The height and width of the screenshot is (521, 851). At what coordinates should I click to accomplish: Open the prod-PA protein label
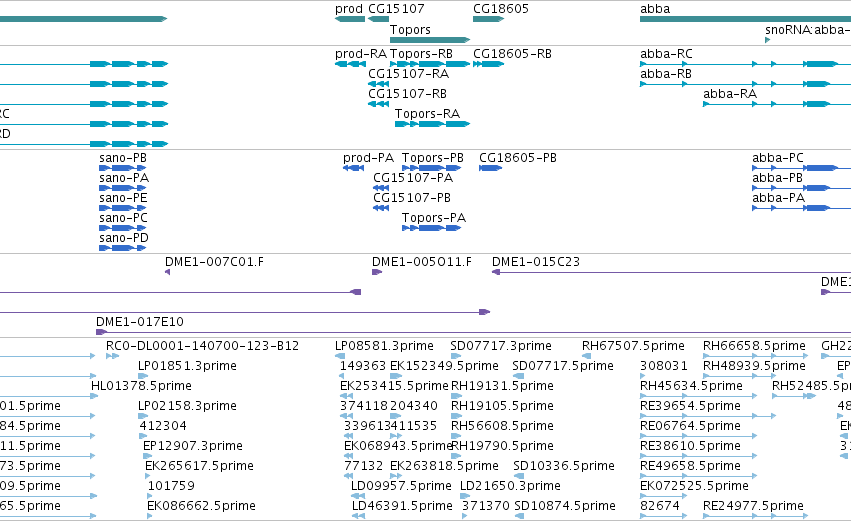click(x=369, y=158)
